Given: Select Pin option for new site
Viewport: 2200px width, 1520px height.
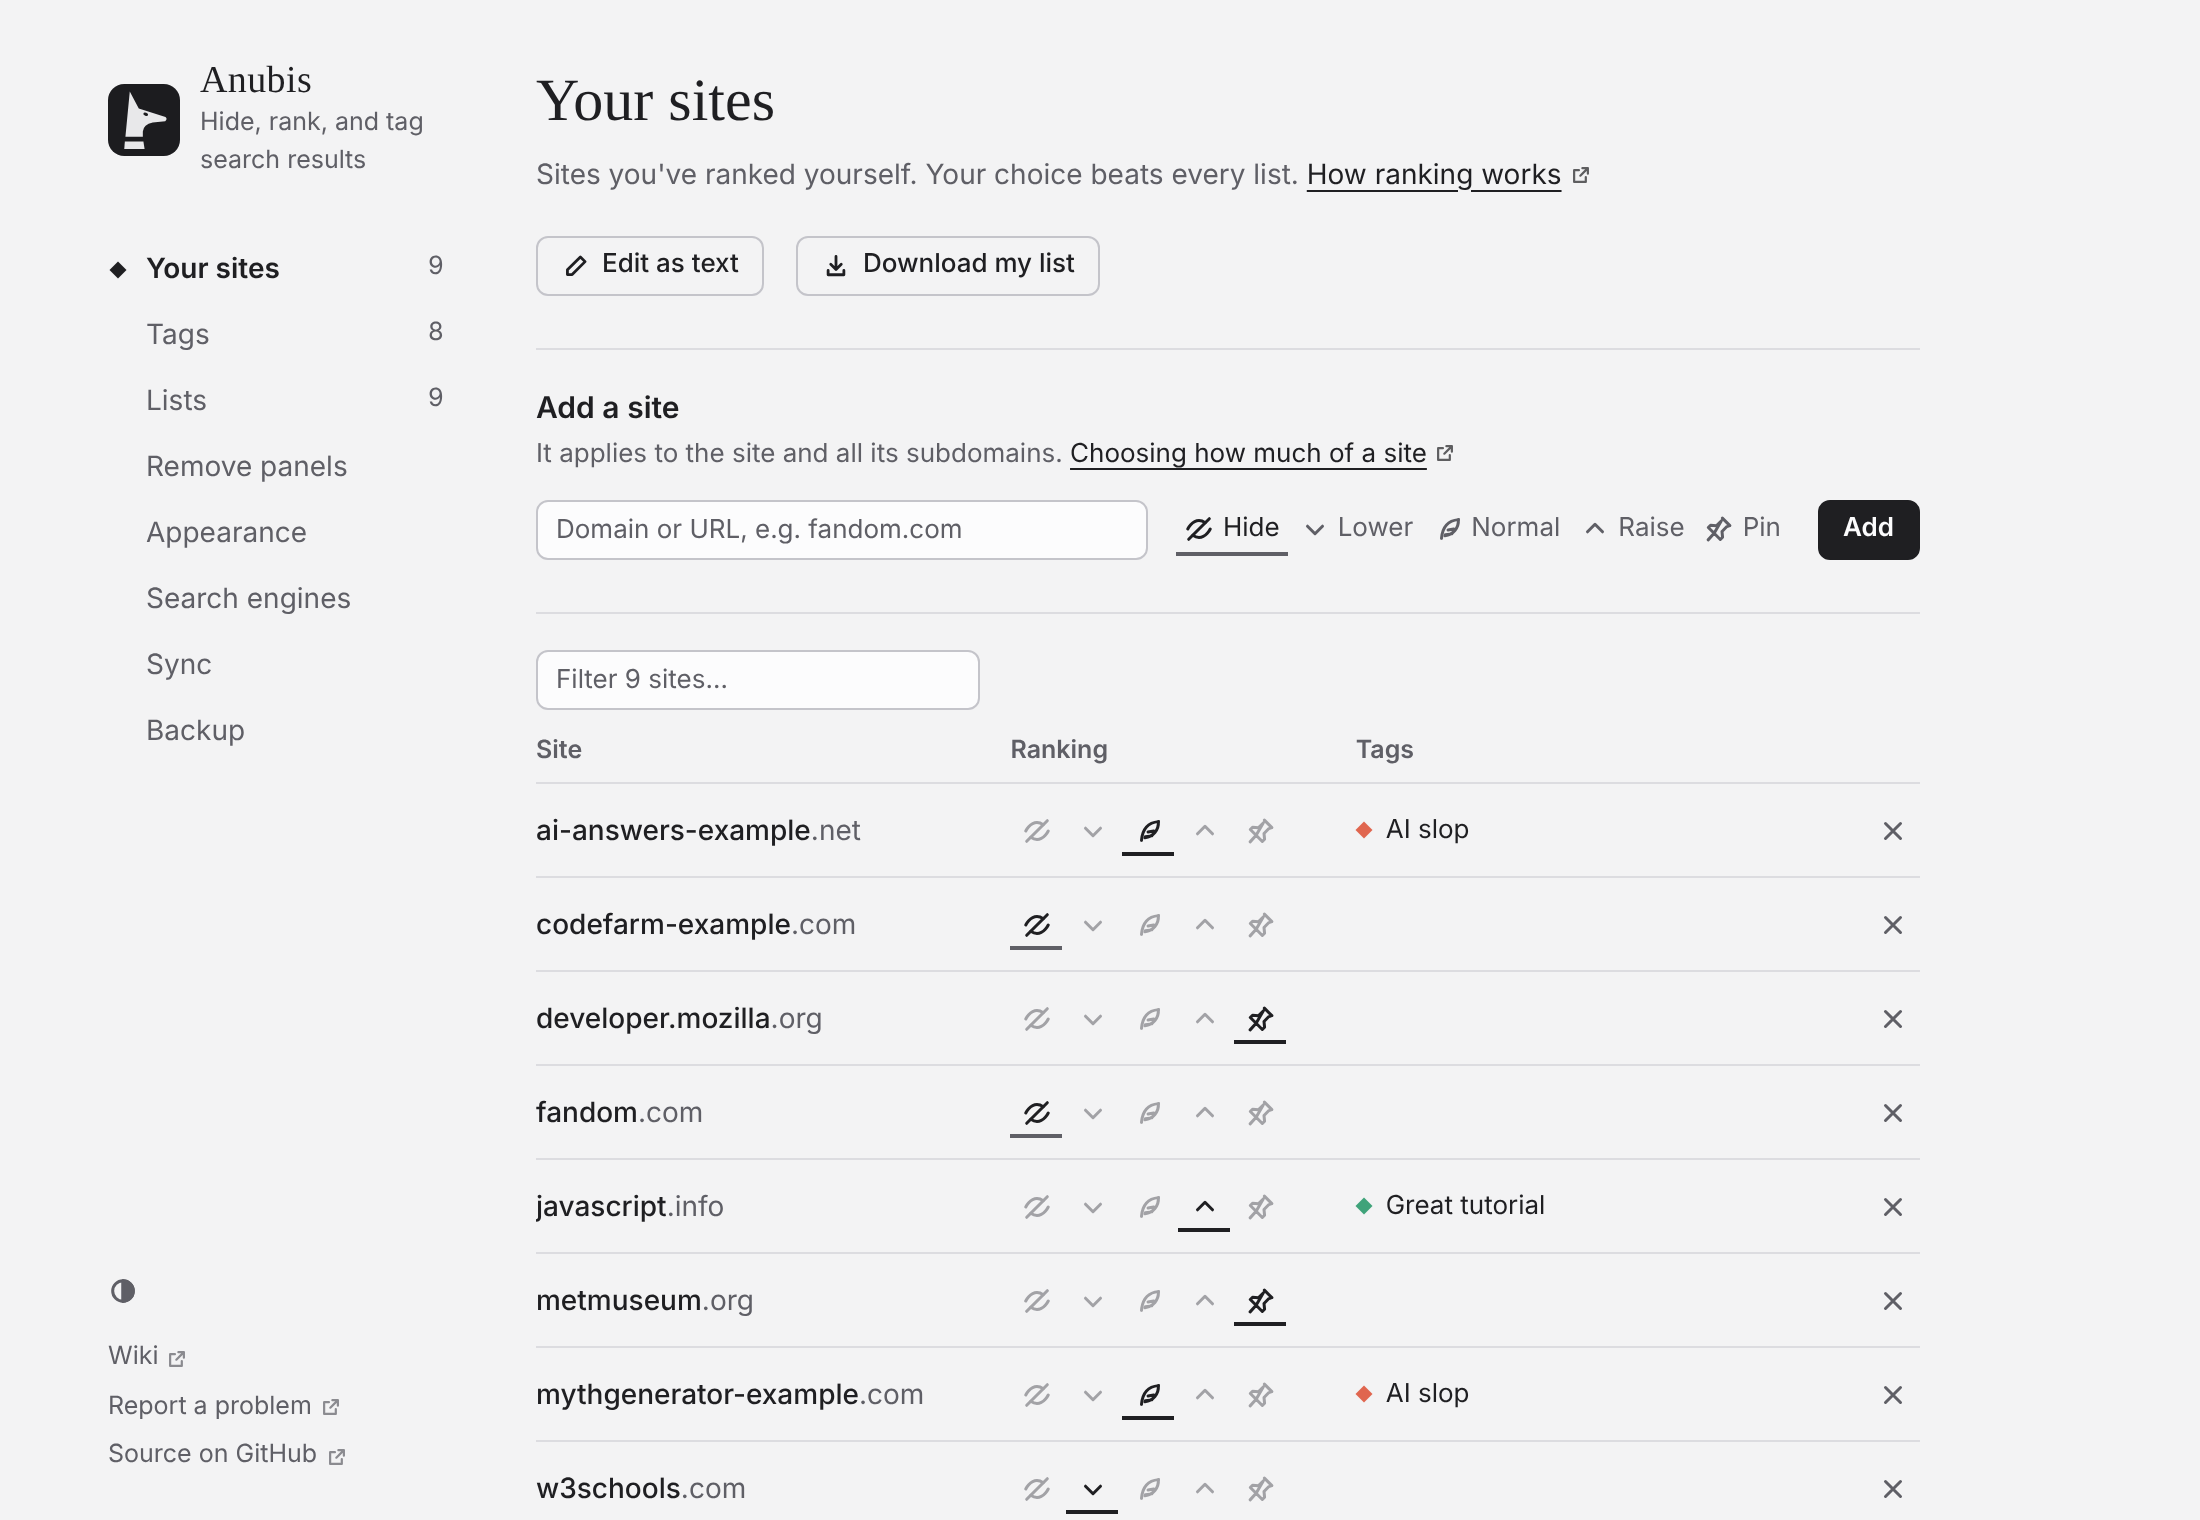Looking at the screenshot, I should click(x=1743, y=528).
